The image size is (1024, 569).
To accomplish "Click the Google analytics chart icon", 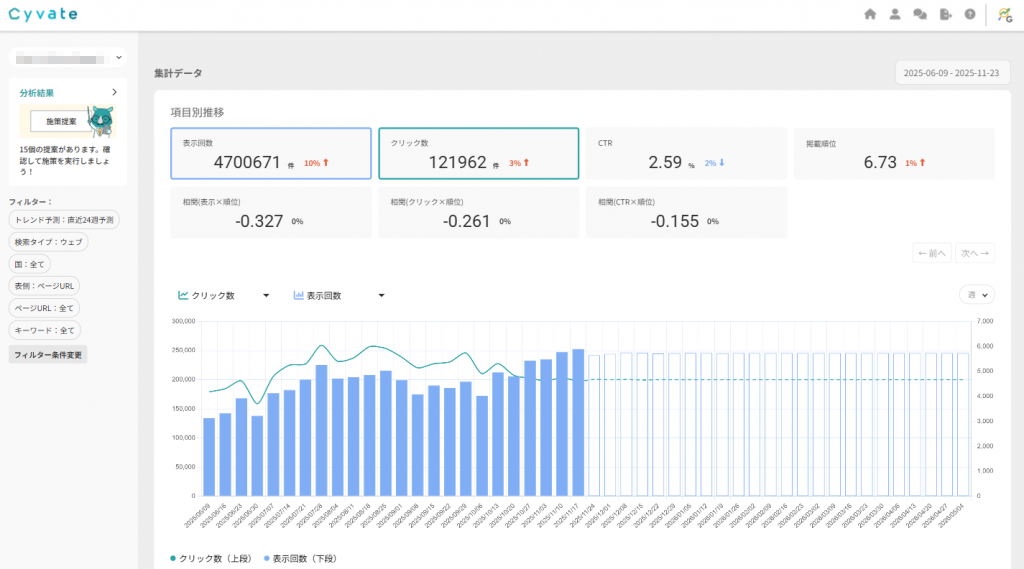I will (1003, 14).
